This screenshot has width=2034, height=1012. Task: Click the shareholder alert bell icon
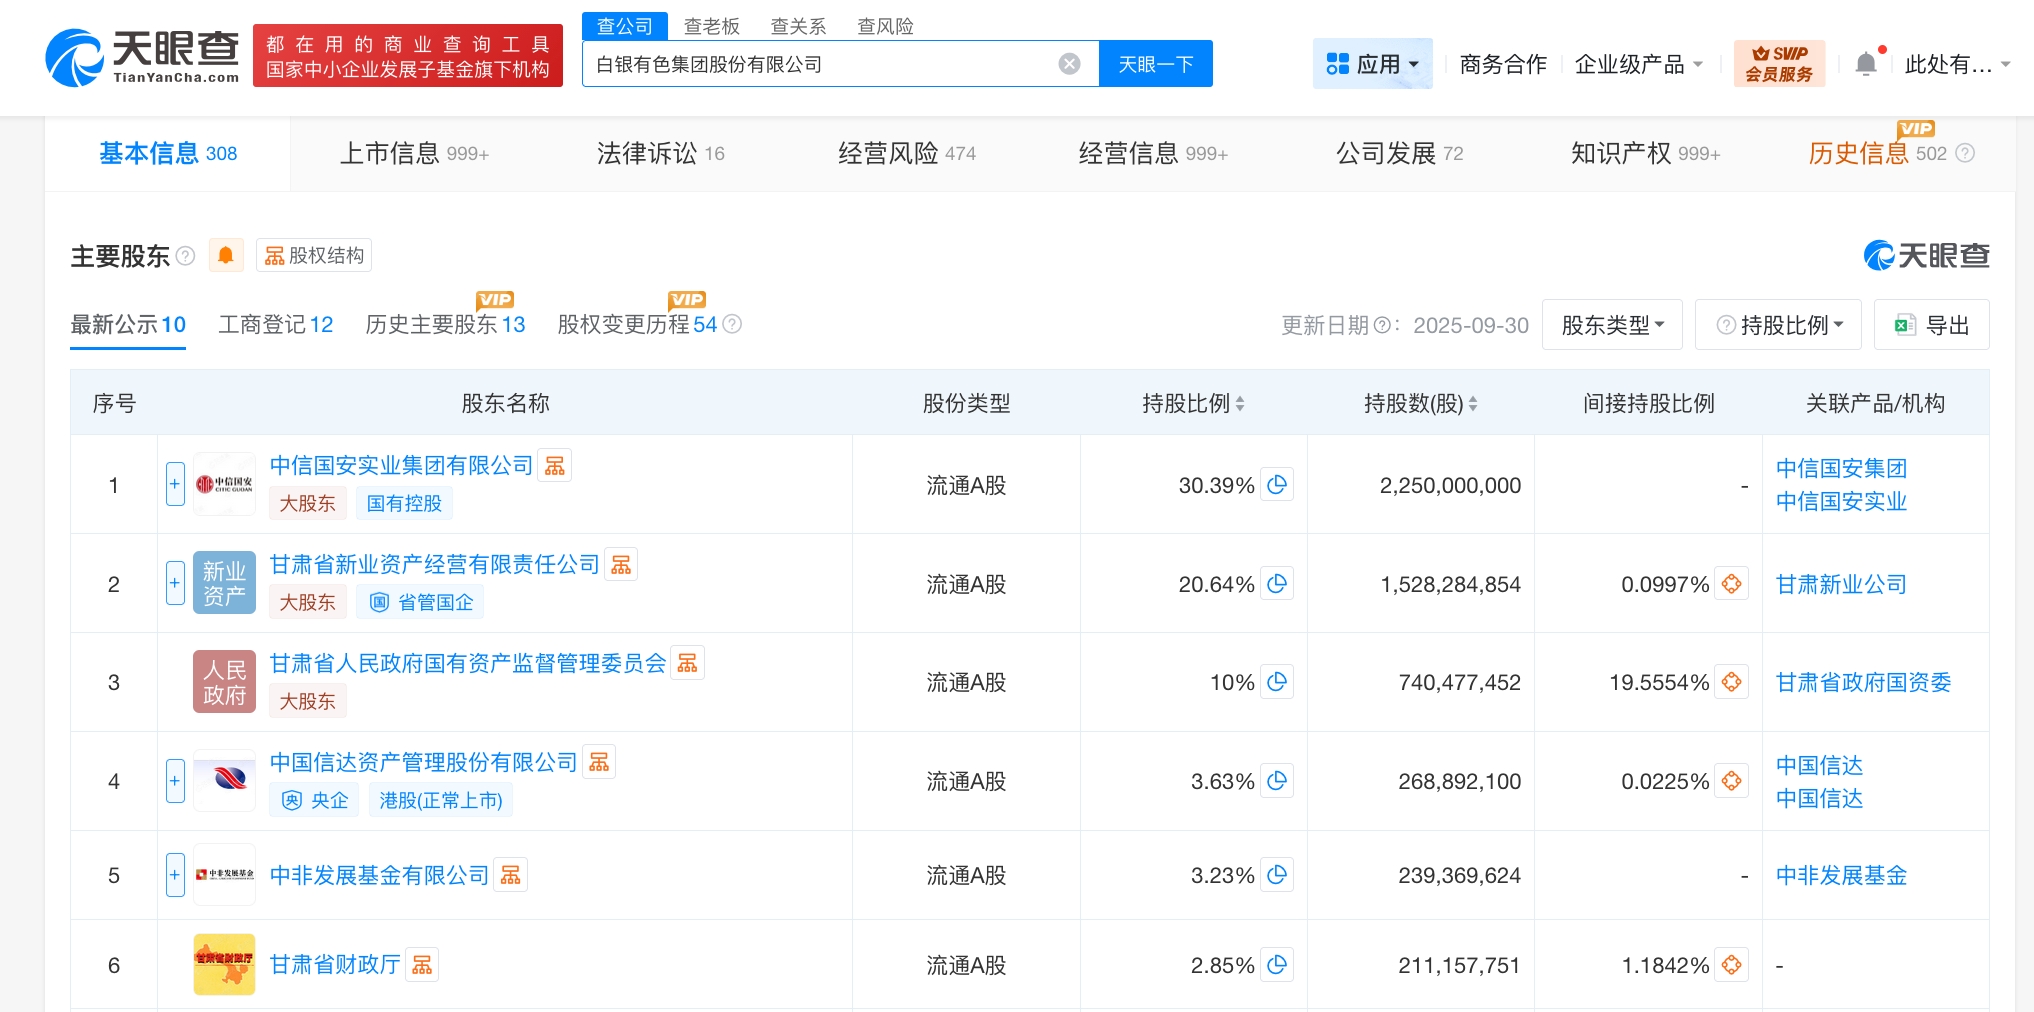click(226, 256)
